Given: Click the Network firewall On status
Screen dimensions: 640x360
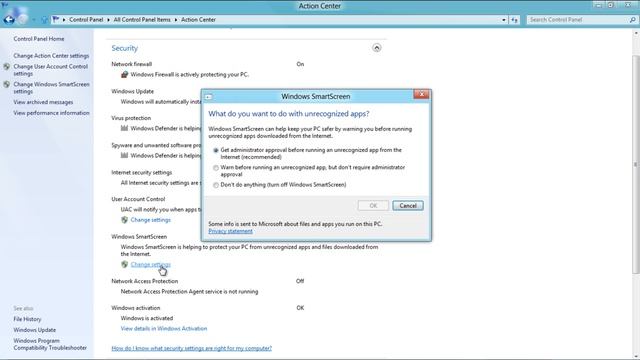Looking at the screenshot, I should click(300, 64).
